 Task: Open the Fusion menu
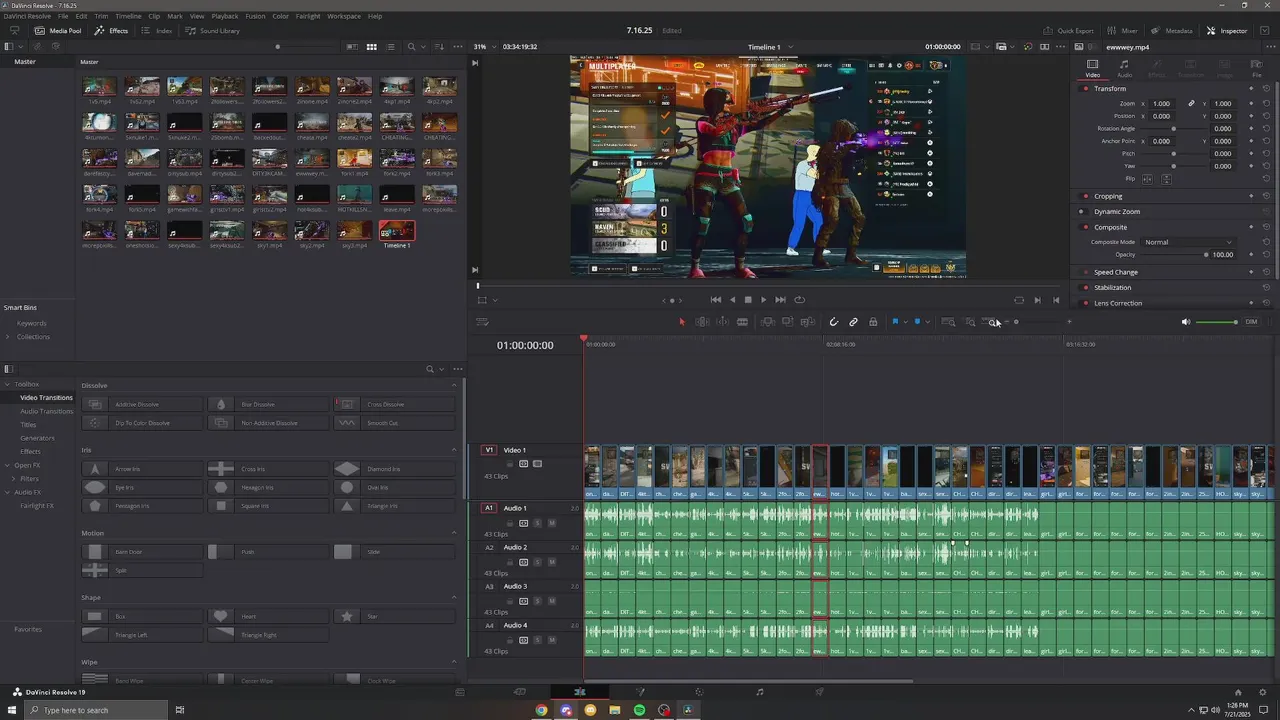[255, 16]
